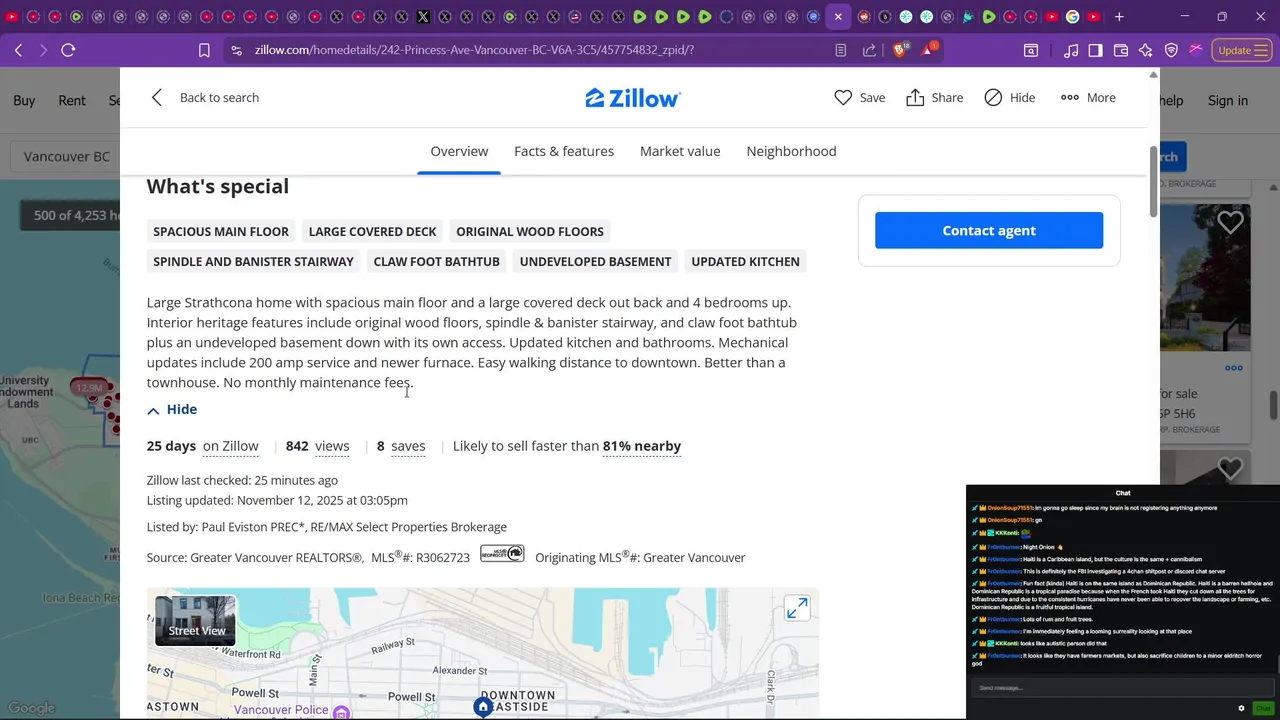This screenshot has width=1280, height=720.
Task: Click the home pin marker on map
Action: (x=483, y=707)
